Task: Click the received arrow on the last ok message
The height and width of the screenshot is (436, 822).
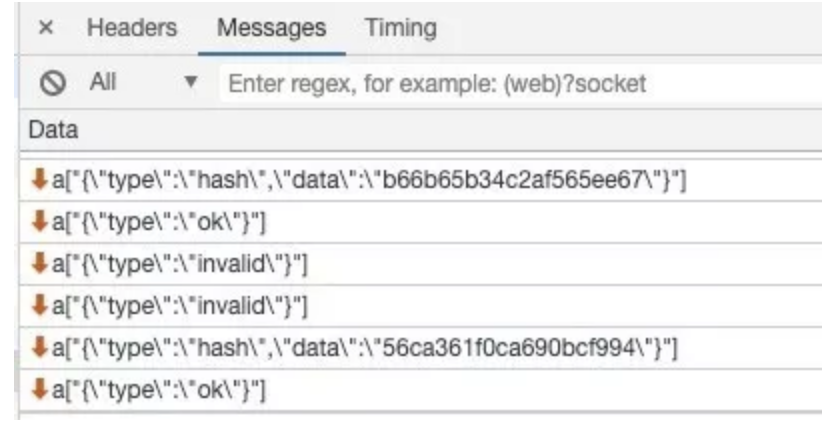Action: pyautogui.click(x=39, y=389)
